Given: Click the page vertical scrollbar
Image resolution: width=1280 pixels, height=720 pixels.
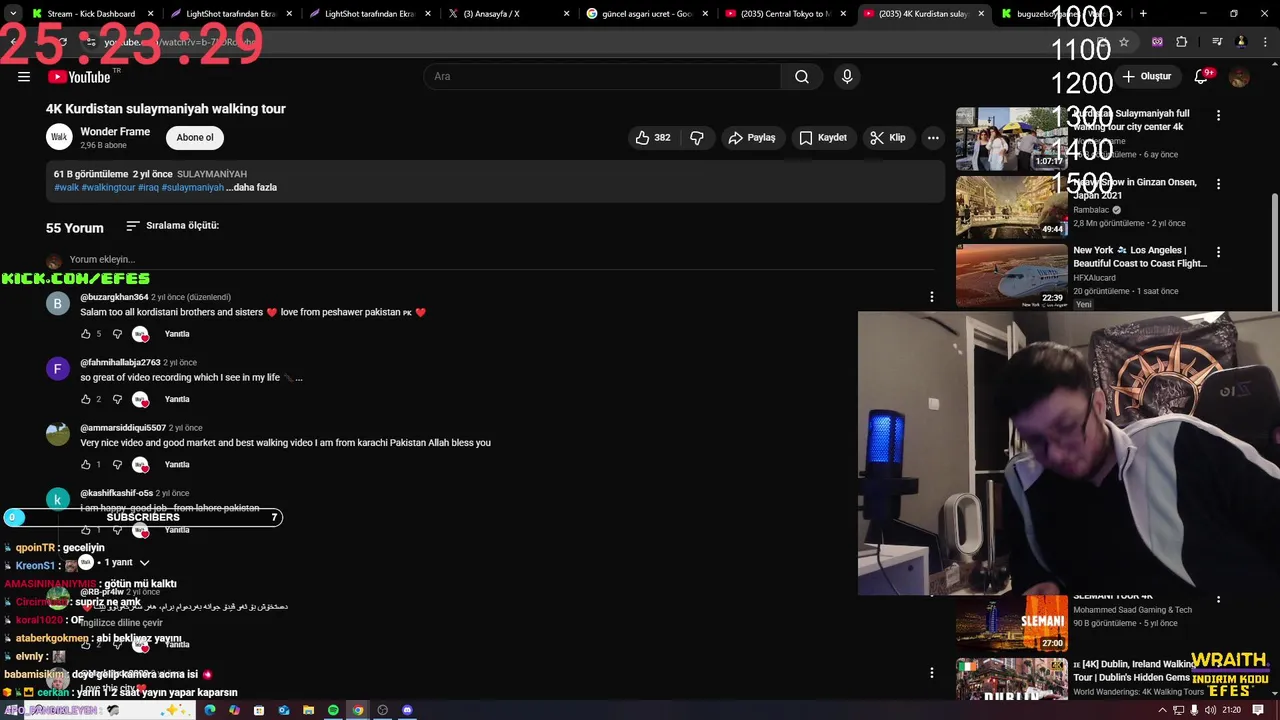Looking at the screenshot, I should tap(1274, 250).
